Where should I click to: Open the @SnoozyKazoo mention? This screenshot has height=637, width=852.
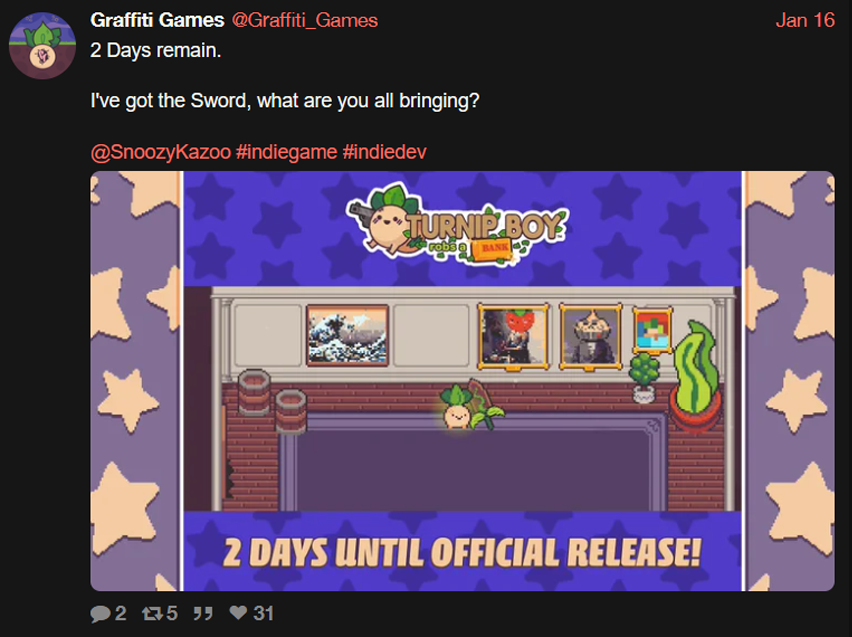pyautogui.click(x=161, y=152)
